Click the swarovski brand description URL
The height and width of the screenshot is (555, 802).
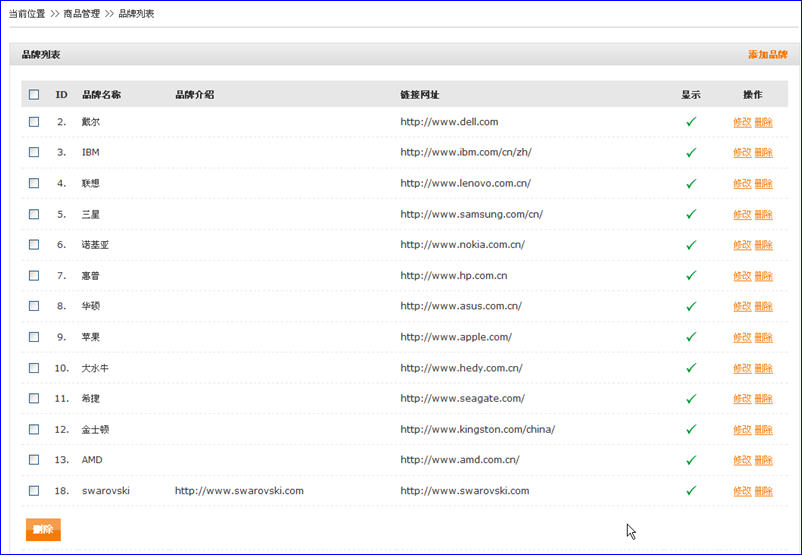[239, 491]
